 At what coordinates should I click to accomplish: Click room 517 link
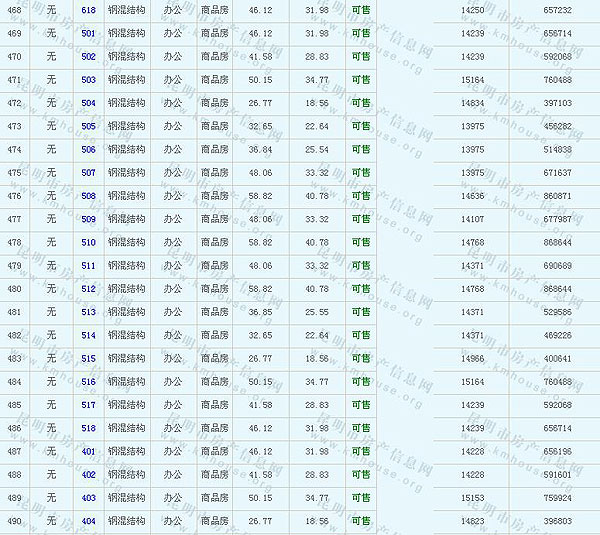point(89,405)
